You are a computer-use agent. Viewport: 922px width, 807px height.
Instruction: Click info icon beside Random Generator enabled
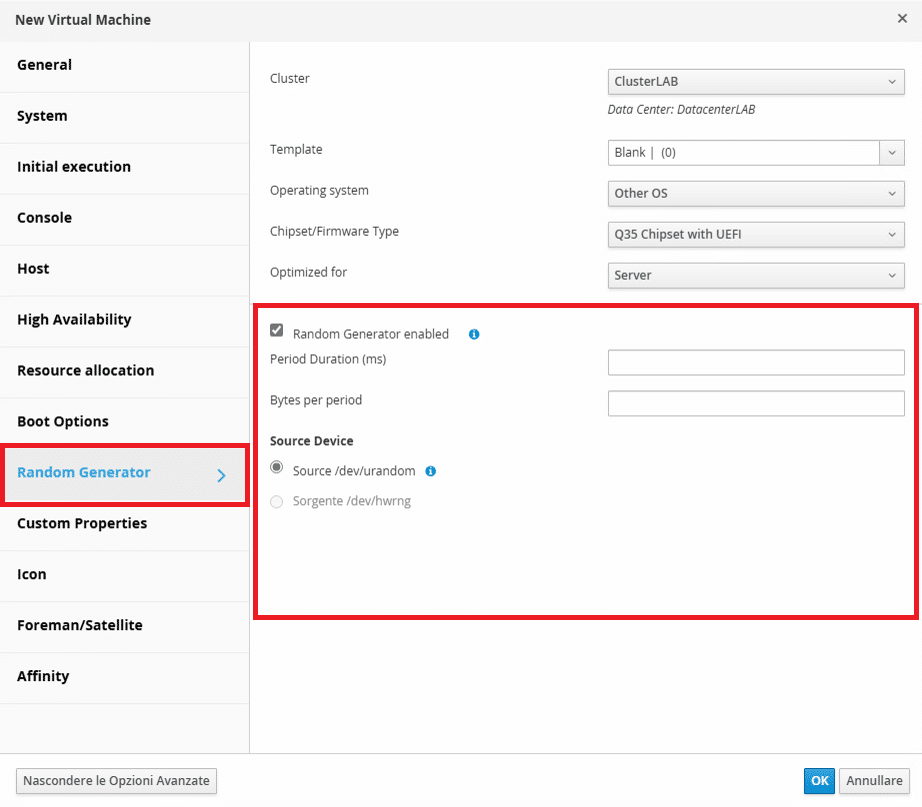474,334
